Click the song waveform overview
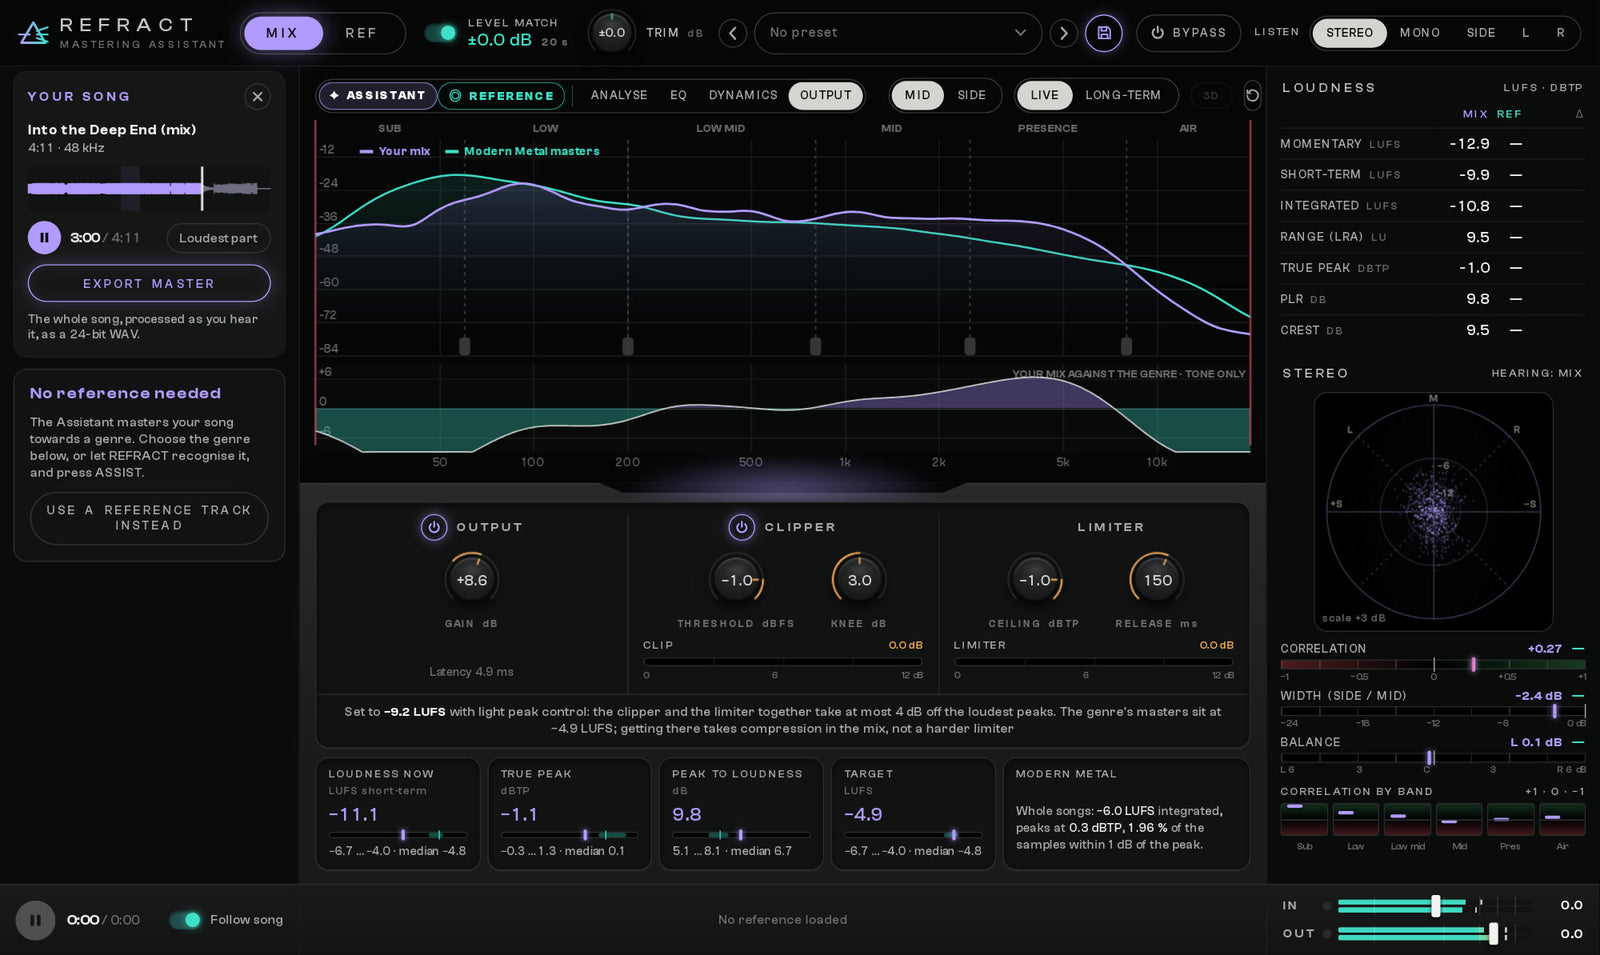The image size is (1600, 955). point(149,188)
